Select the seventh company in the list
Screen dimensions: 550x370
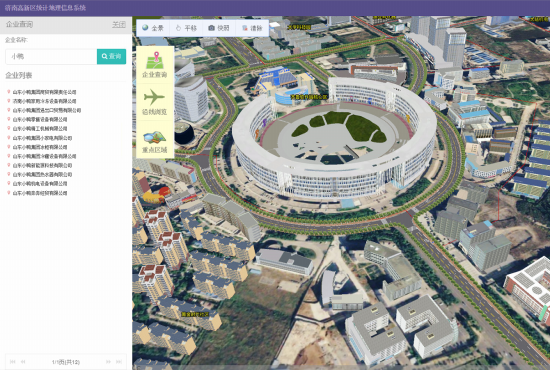(x=40, y=147)
